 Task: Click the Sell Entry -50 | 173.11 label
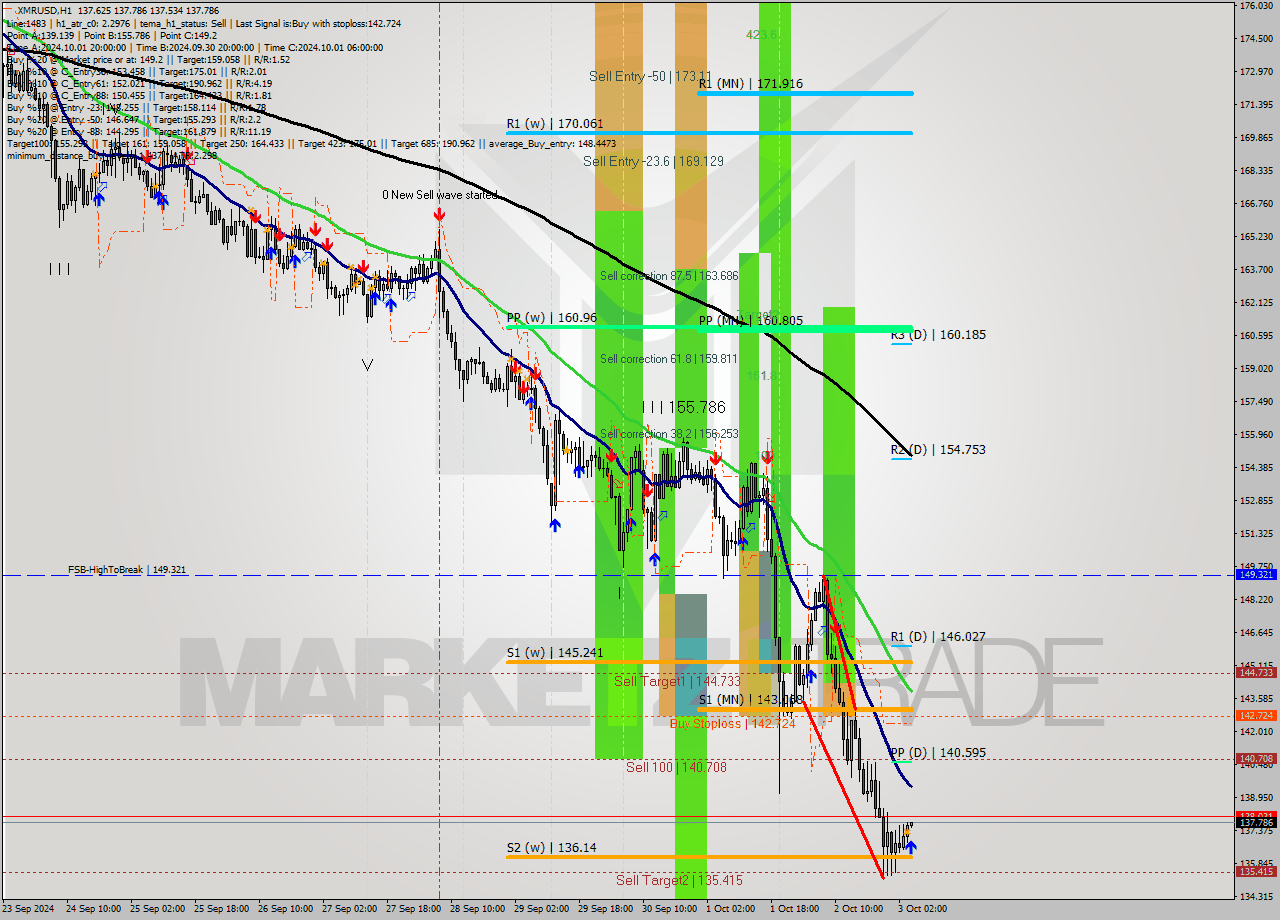click(x=650, y=76)
